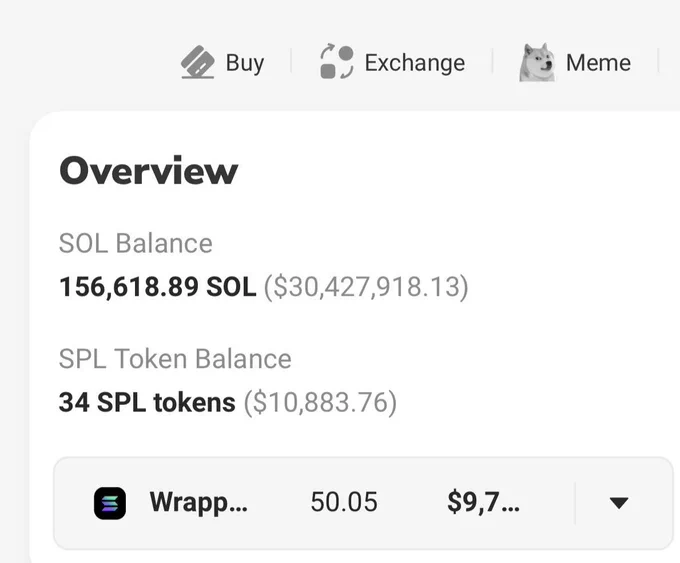Click the 50.05 token amount
The width and height of the screenshot is (680, 563).
click(344, 502)
